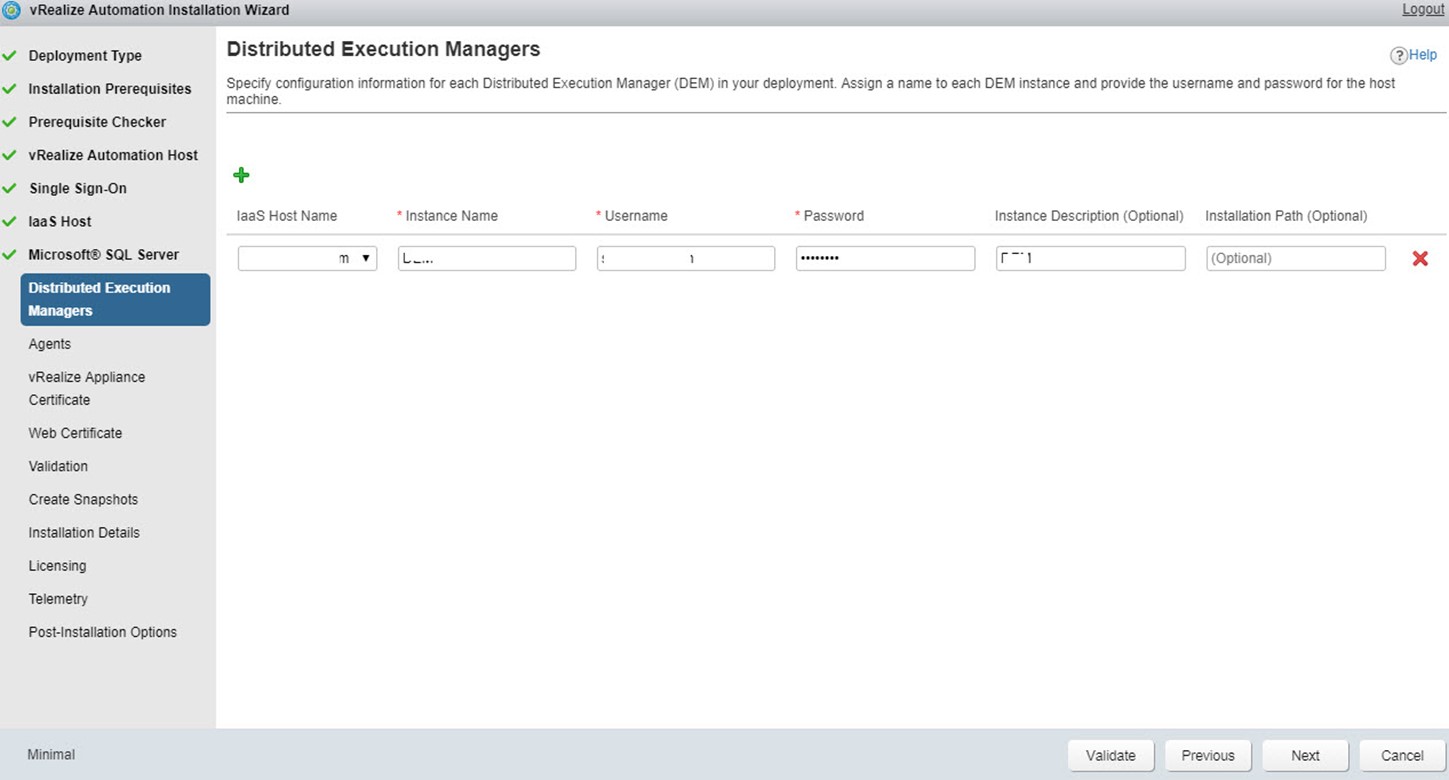Click the Validate button

pyautogui.click(x=1111, y=755)
